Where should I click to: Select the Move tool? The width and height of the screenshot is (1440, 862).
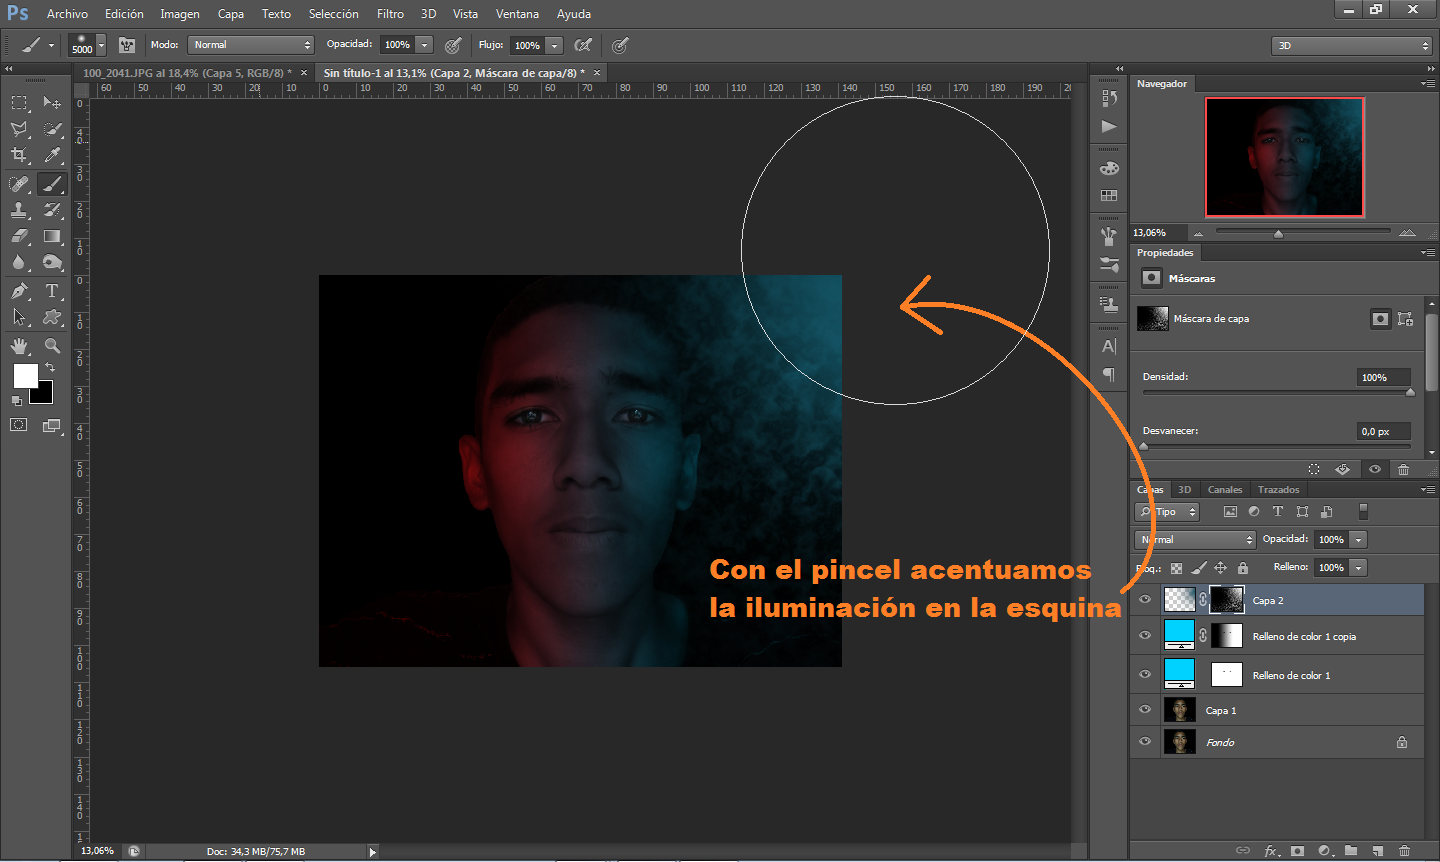click(52, 103)
